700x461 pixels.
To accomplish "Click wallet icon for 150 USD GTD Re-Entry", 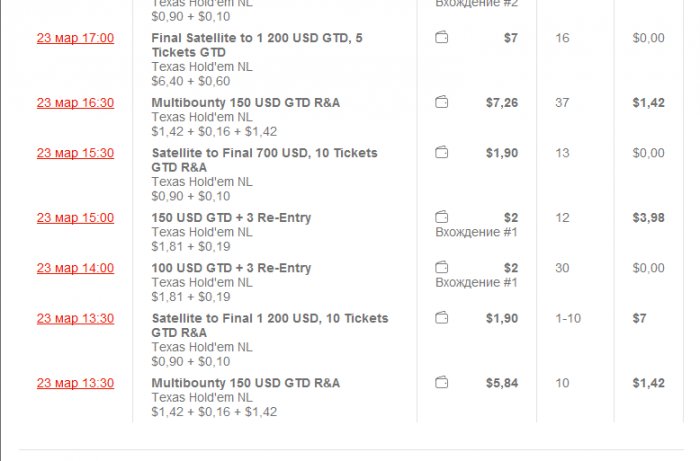I will tap(442, 218).
